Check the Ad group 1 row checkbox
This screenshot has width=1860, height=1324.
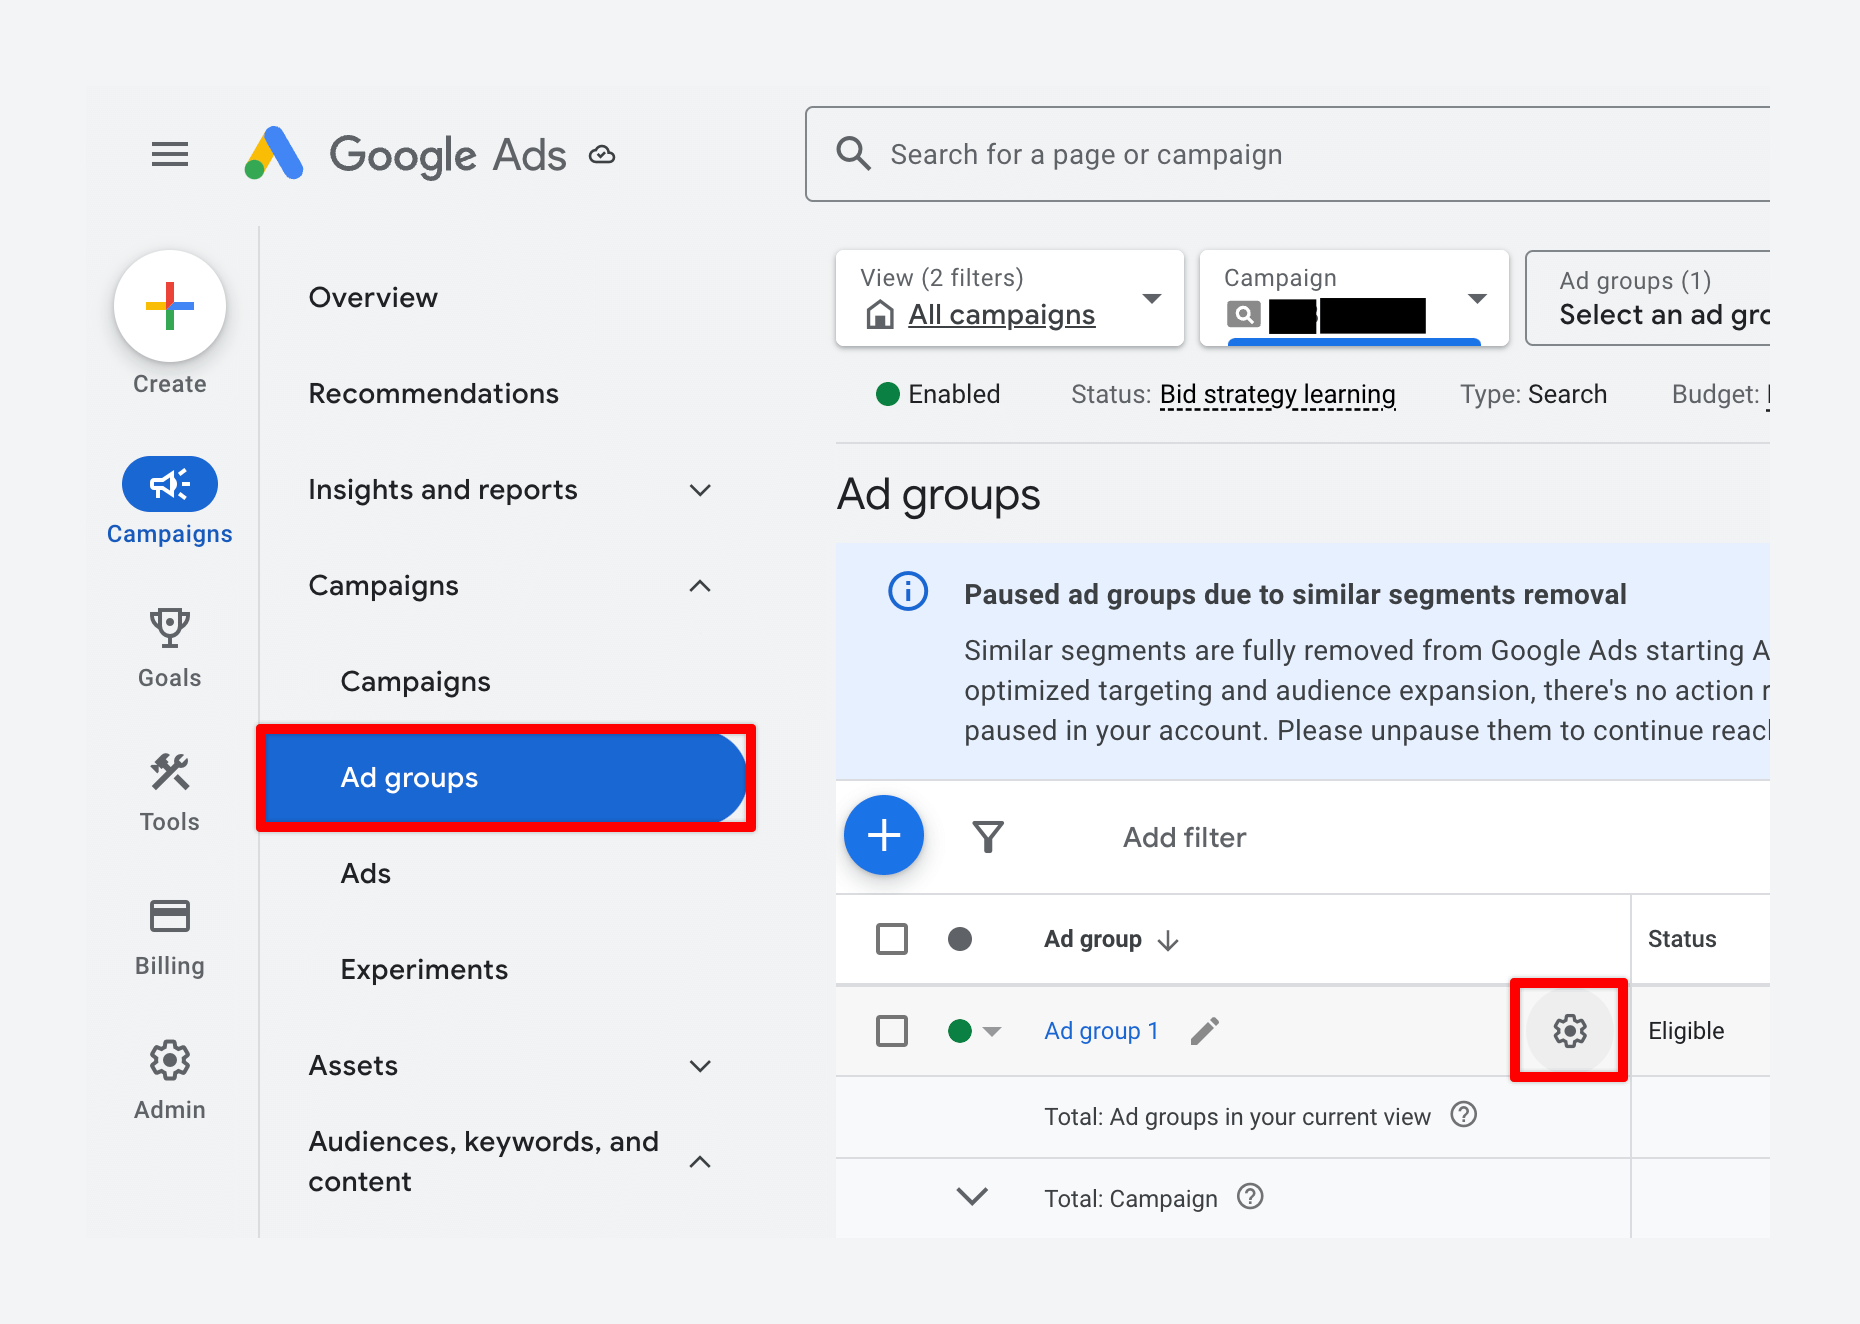[891, 1030]
